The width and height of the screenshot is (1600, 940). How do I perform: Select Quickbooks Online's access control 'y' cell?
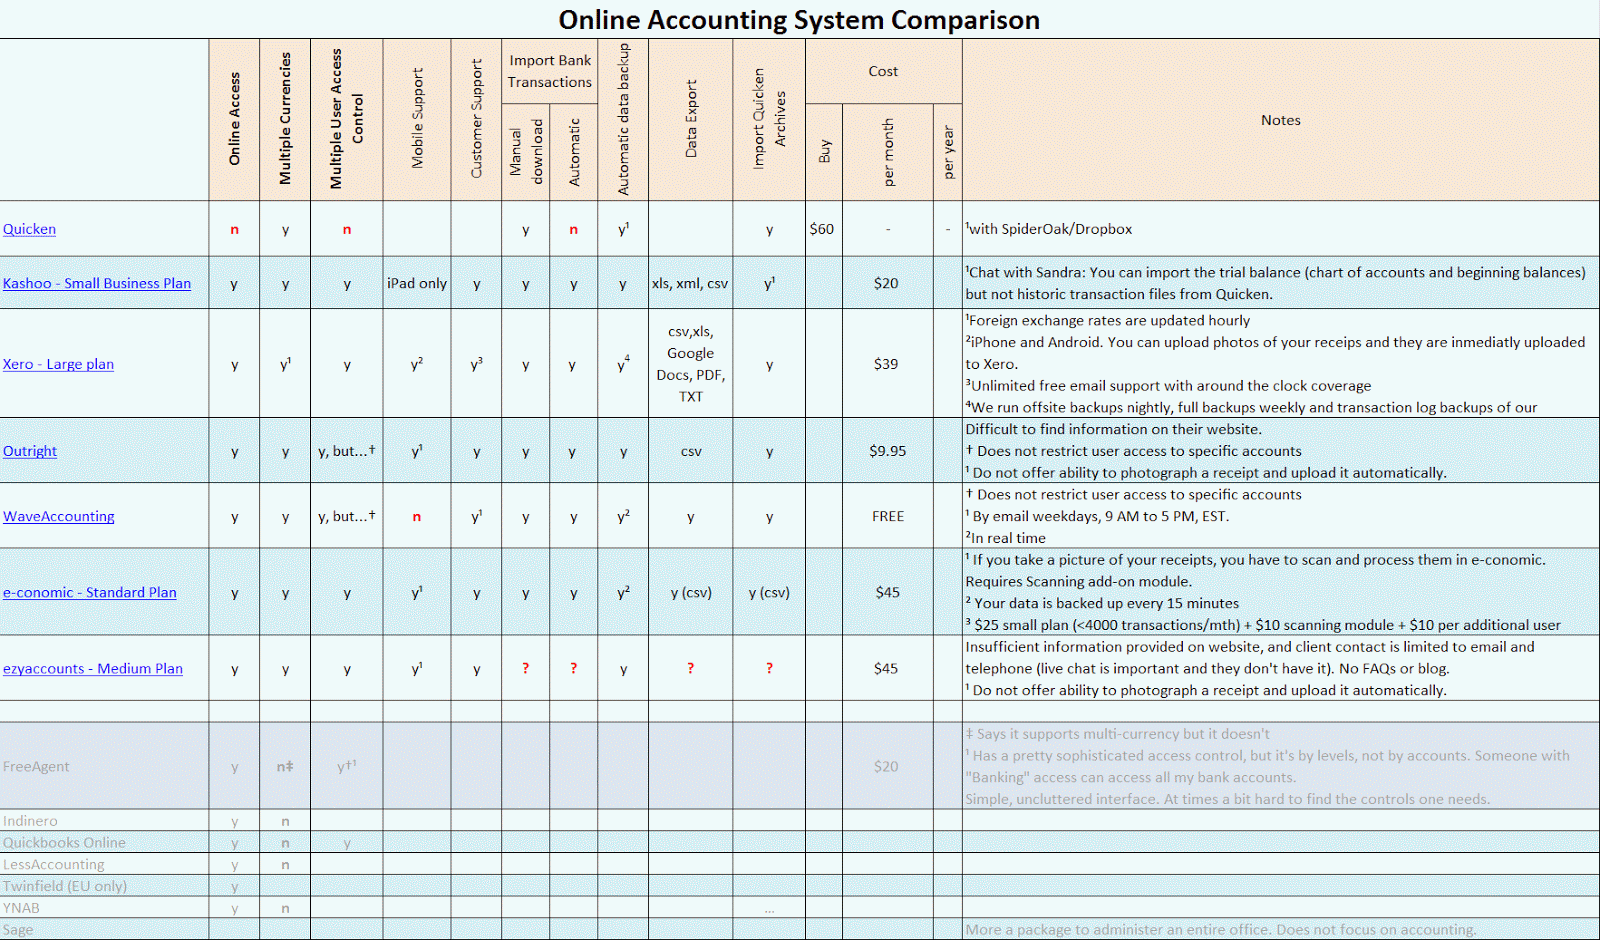347,843
